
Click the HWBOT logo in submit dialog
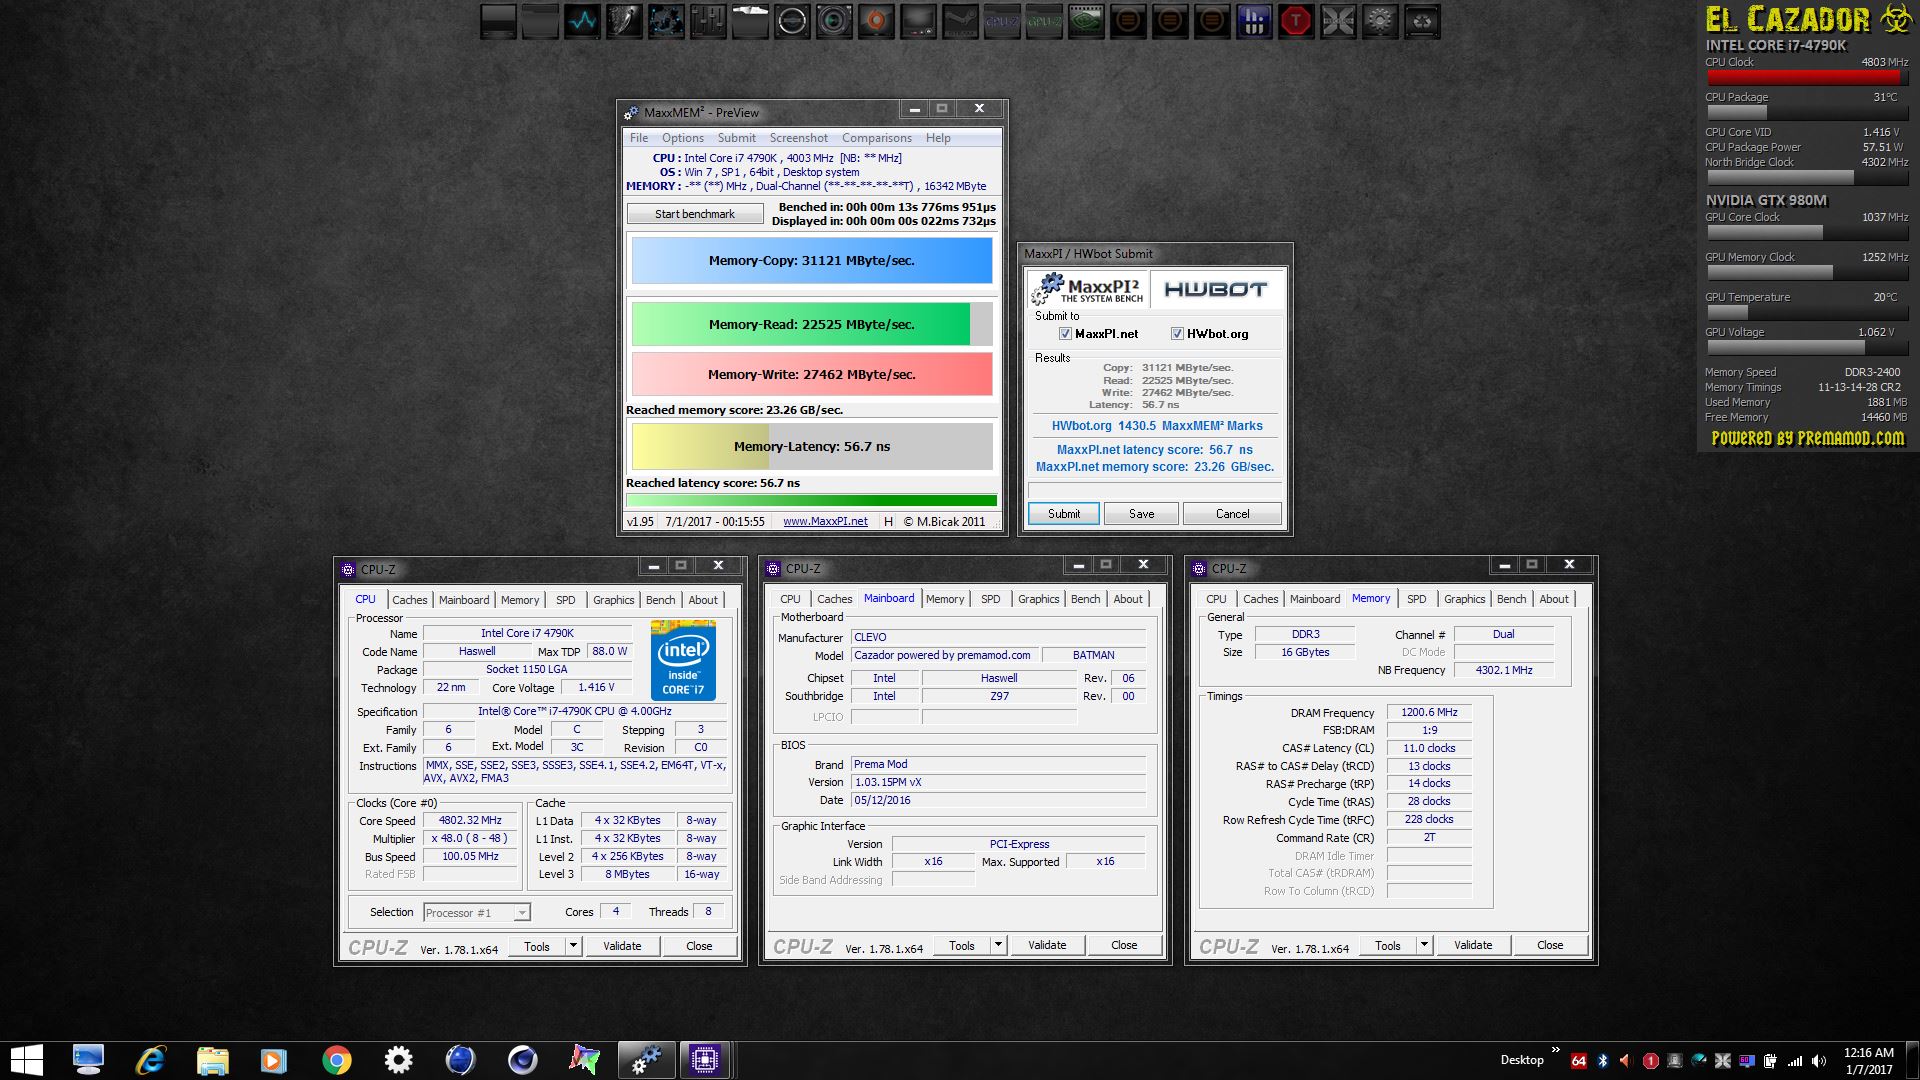click(x=1215, y=289)
